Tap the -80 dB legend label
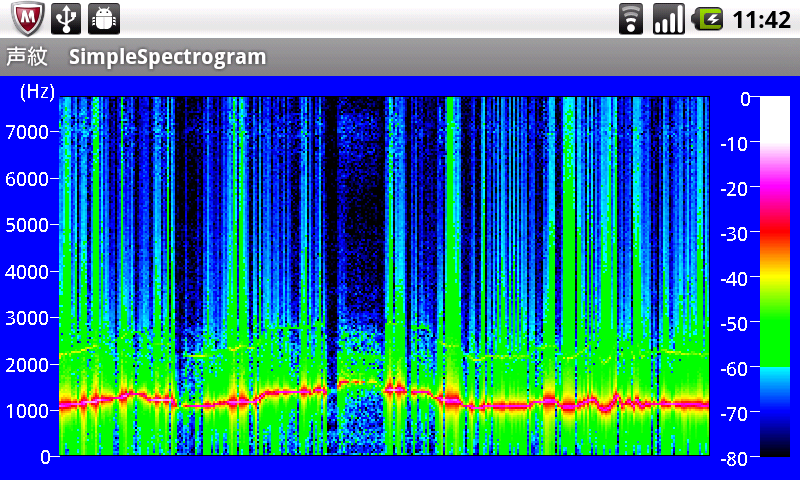Screen dimensions: 800x480 (734, 459)
